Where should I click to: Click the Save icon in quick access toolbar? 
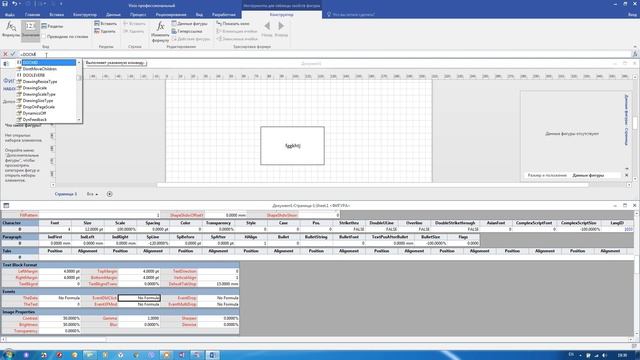point(5,4)
